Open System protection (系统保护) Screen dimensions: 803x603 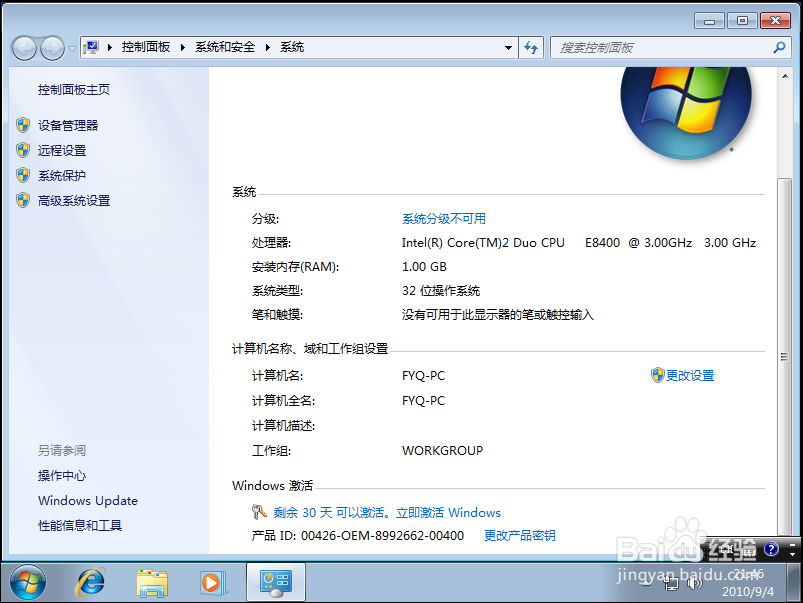[62, 176]
